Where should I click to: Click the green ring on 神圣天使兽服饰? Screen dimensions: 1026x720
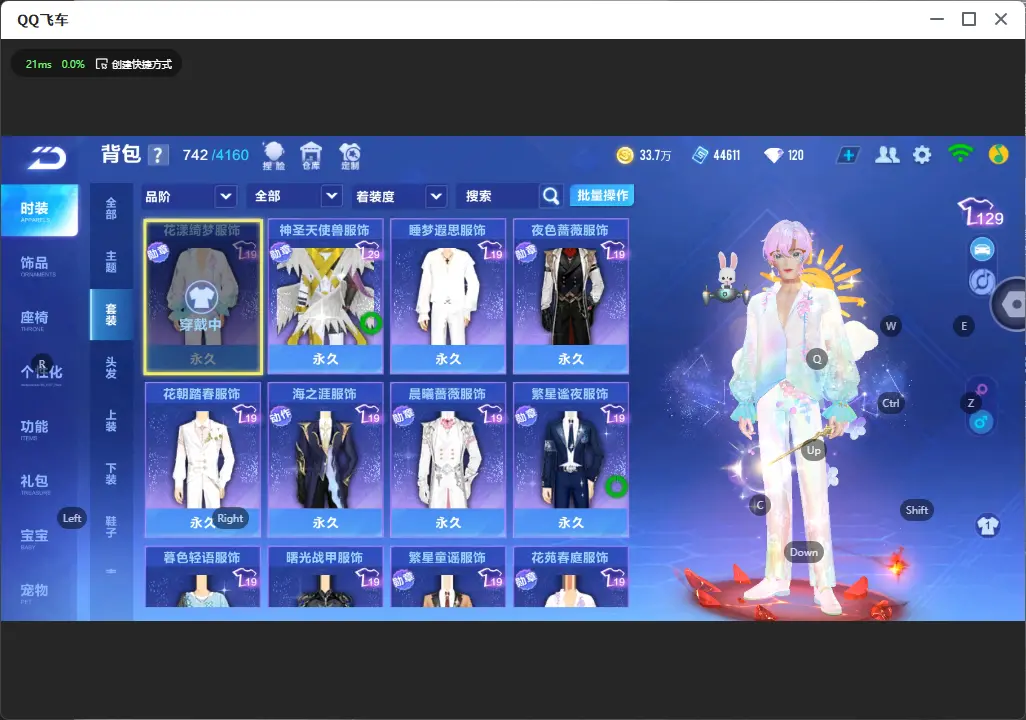click(x=371, y=322)
